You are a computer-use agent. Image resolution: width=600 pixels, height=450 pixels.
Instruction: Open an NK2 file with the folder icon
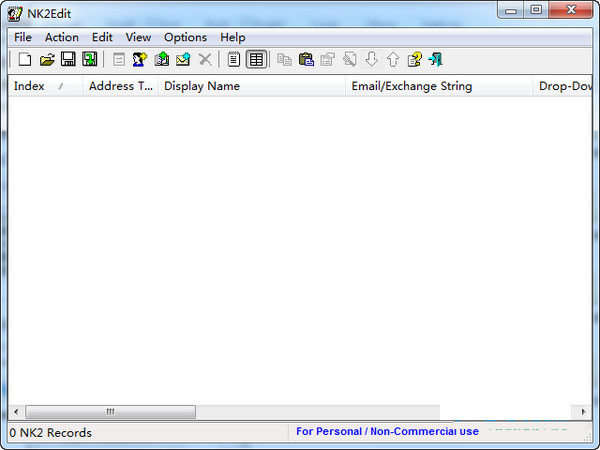coord(47,60)
